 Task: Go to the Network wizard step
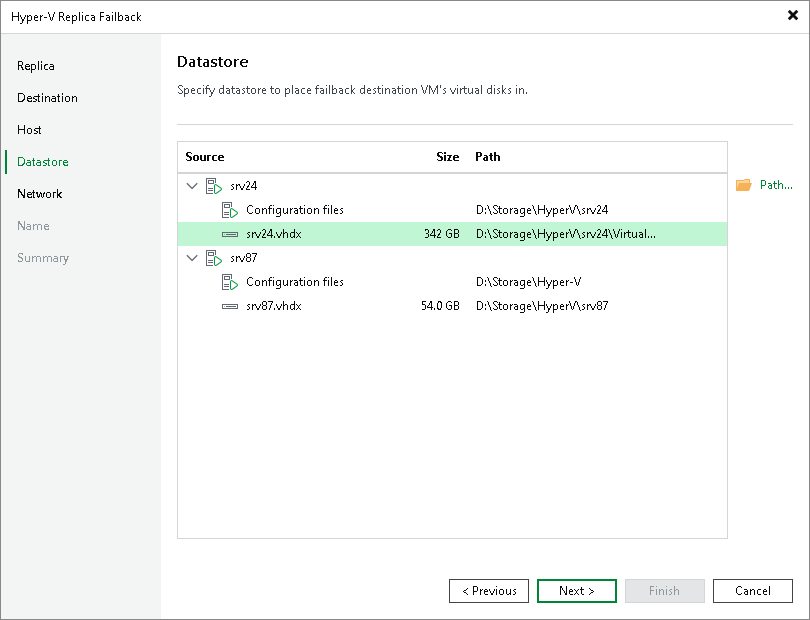(x=39, y=194)
